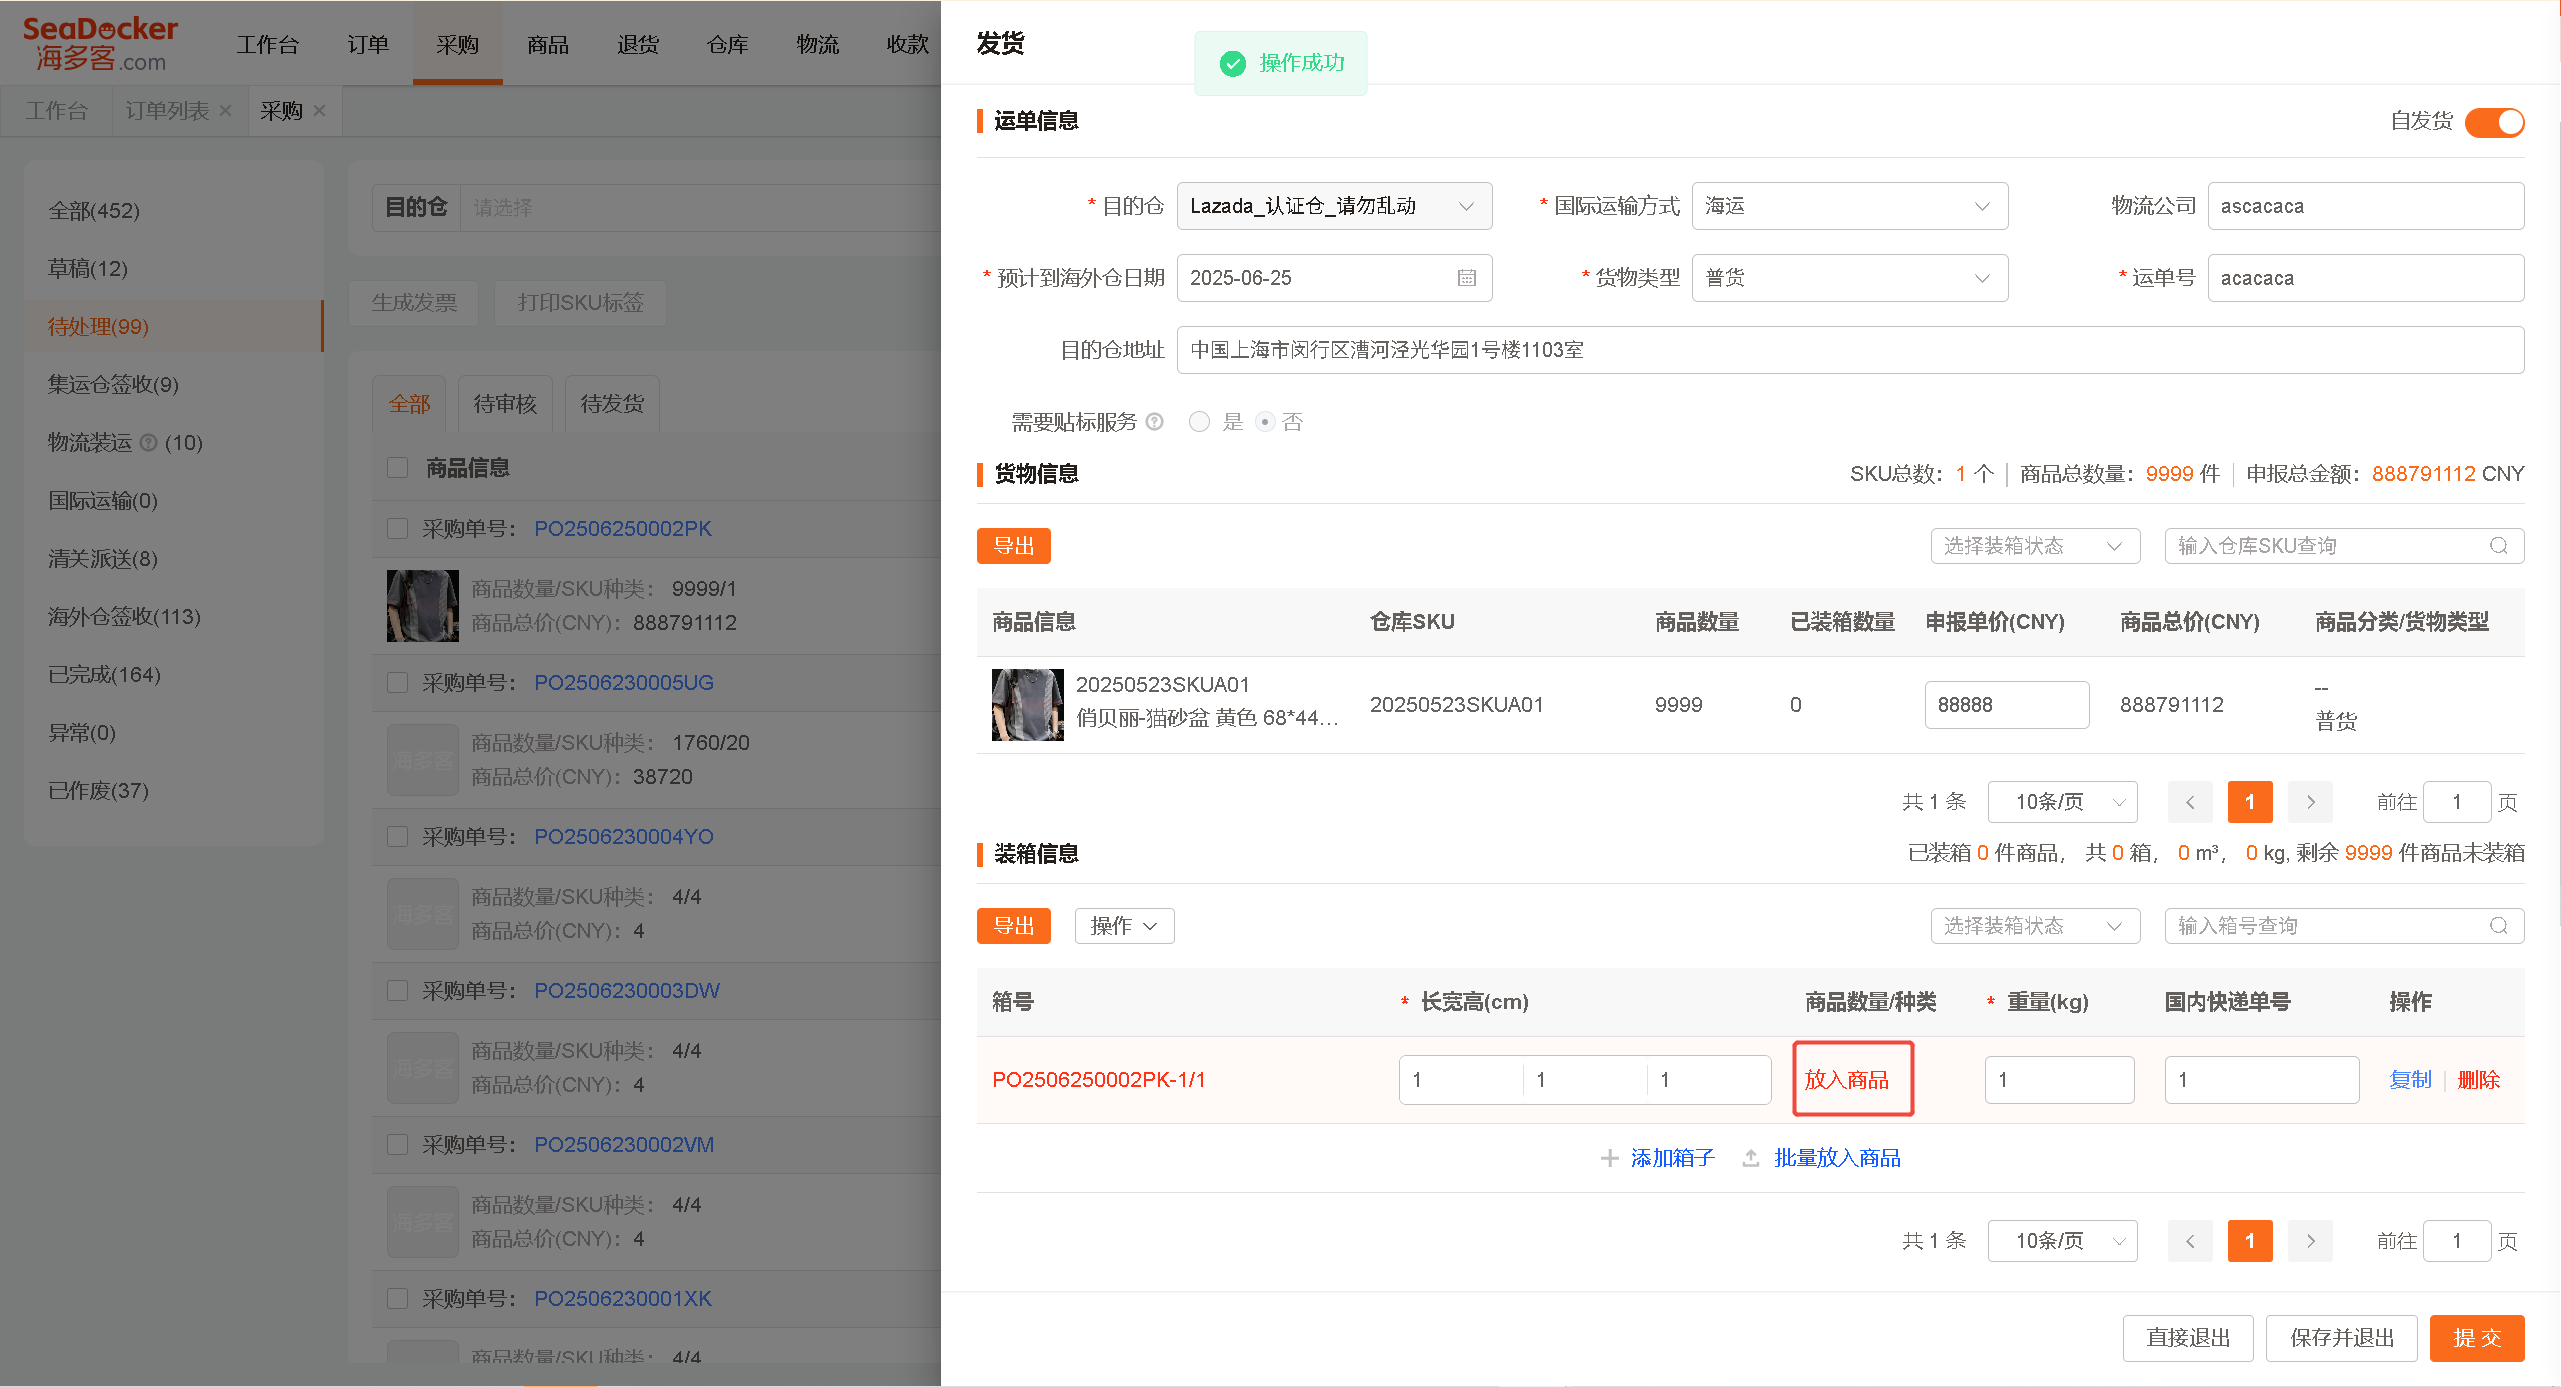Click the 直接退出 button
This screenshot has width=2561, height=1387.
(x=2188, y=1338)
